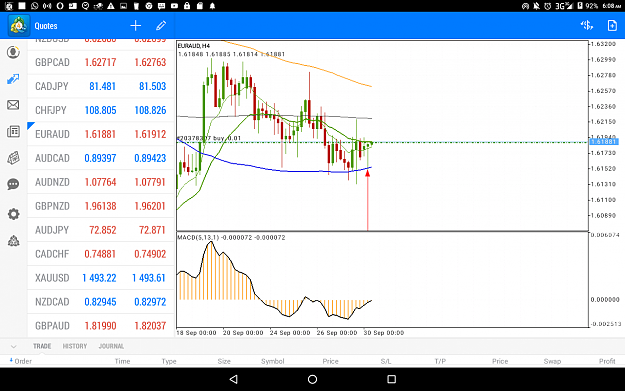625x391 pixels.
Task: Switch to the JOURNAL tab
Action: [x=111, y=346]
